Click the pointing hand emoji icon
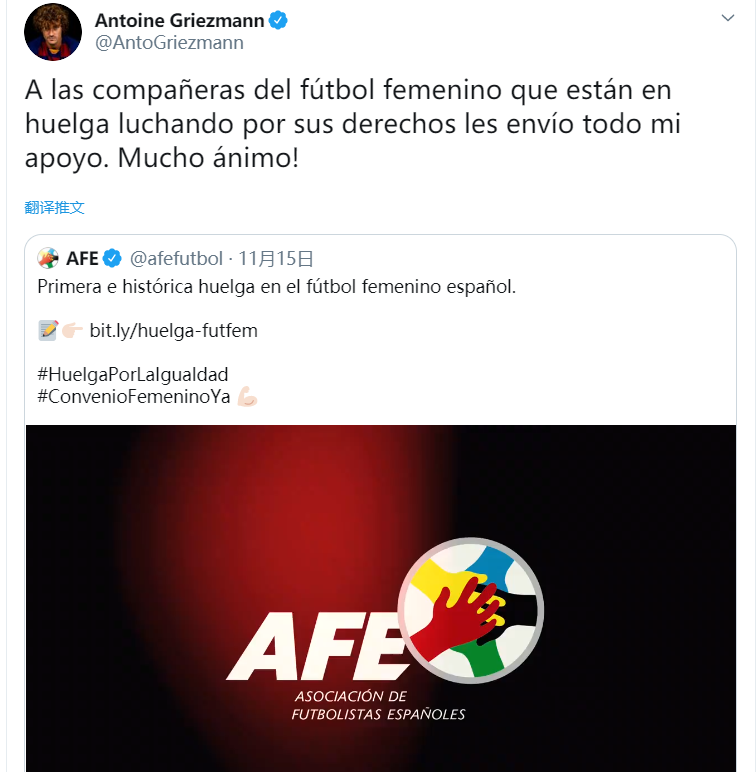Viewport: 756px width, 772px height. (x=72, y=330)
